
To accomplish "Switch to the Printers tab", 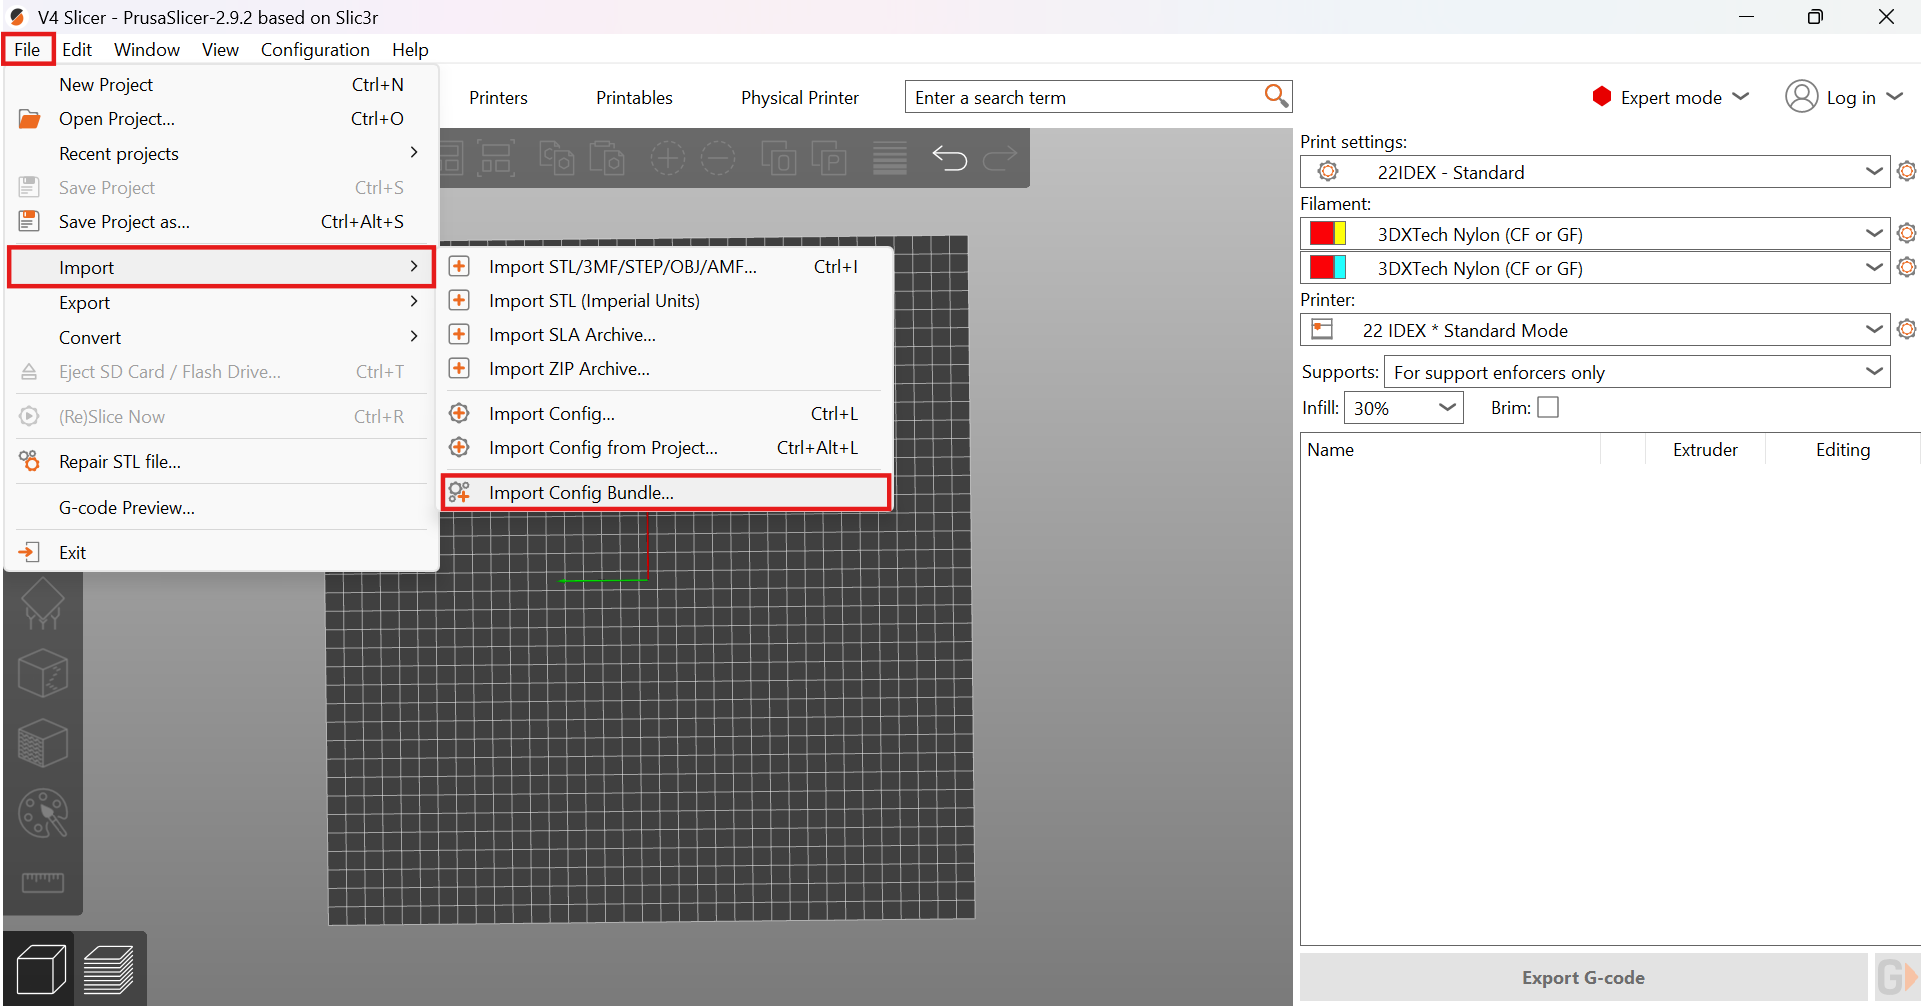I will [498, 97].
